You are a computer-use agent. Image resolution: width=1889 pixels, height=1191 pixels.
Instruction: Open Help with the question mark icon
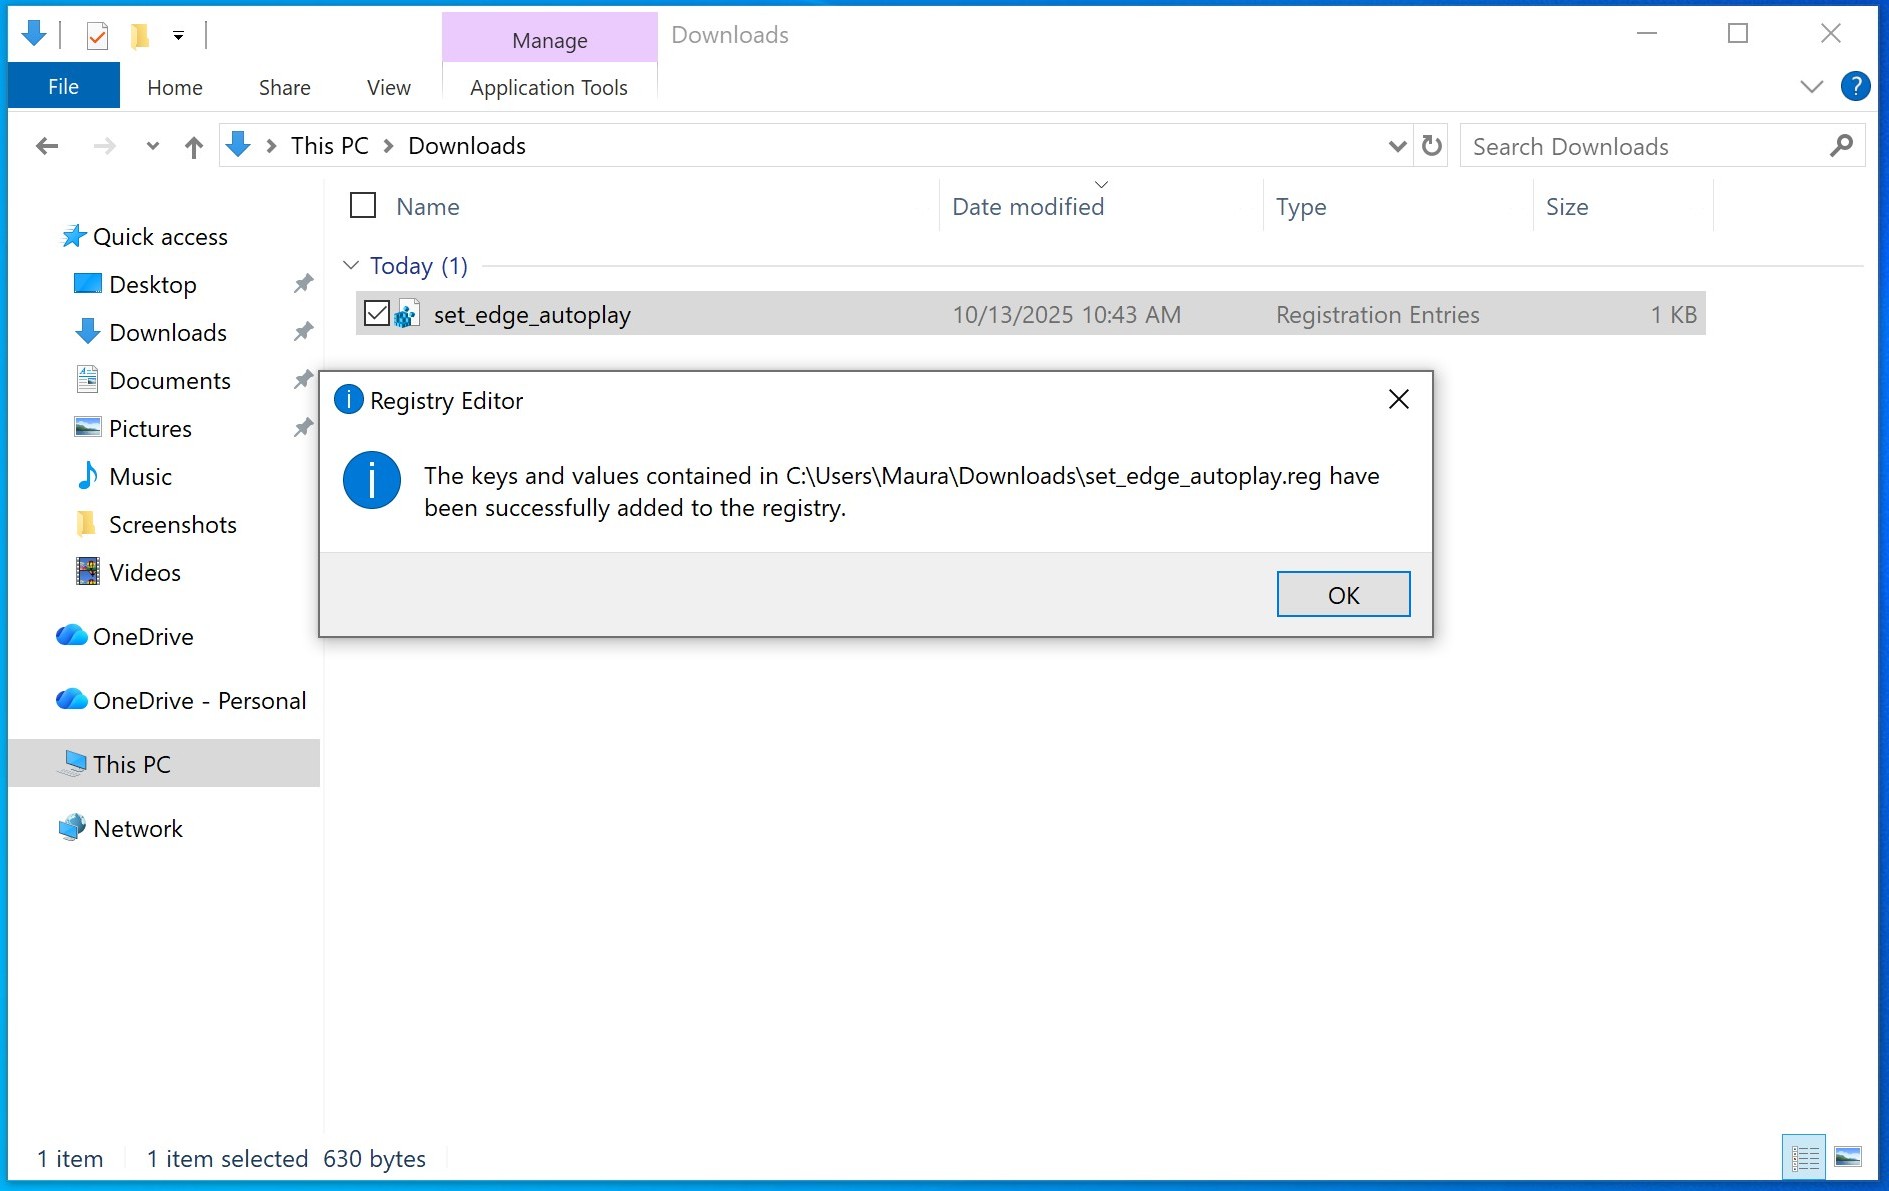pyautogui.click(x=1855, y=87)
